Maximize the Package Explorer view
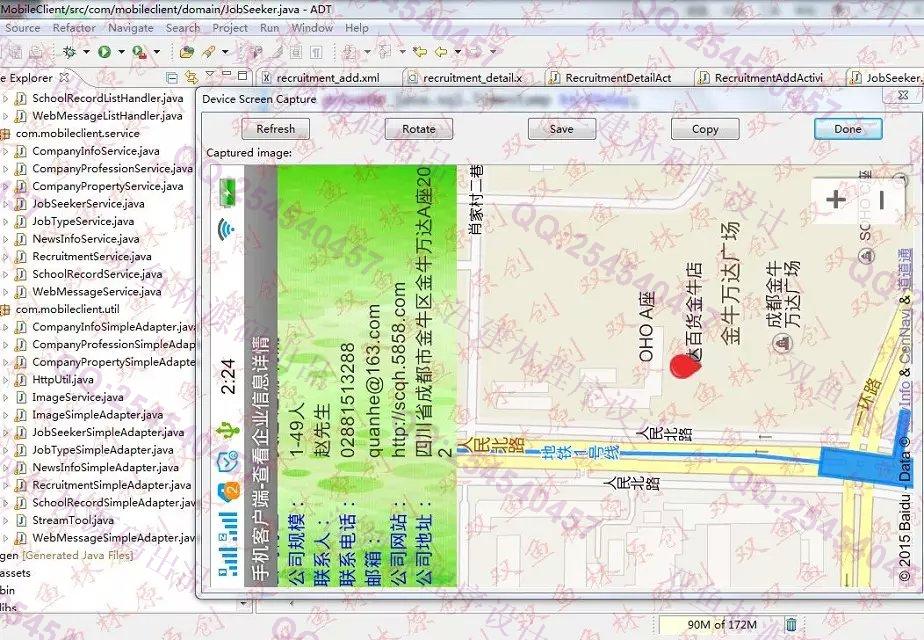The height and width of the screenshot is (640, 924). coord(242,75)
